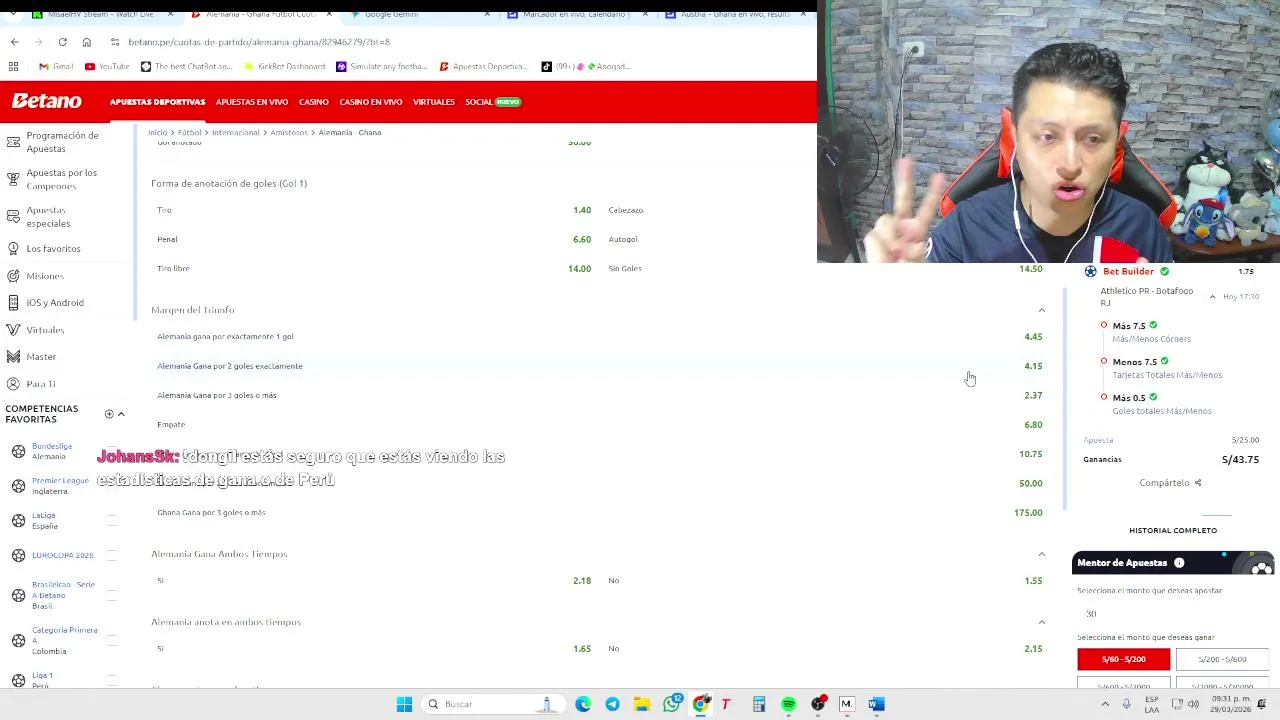This screenshot has height=720, width=1280.
Task: Collapse the Competencias Favoritas section
Action: [121, 414]
